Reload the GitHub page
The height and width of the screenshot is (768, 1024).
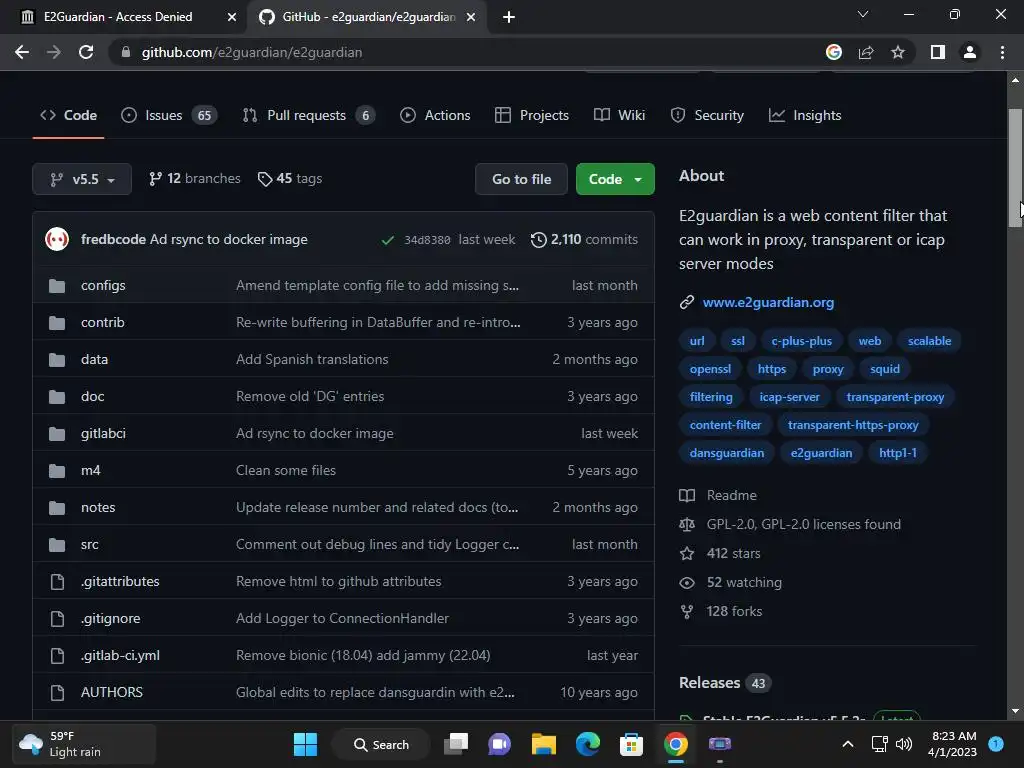(86, 52)
